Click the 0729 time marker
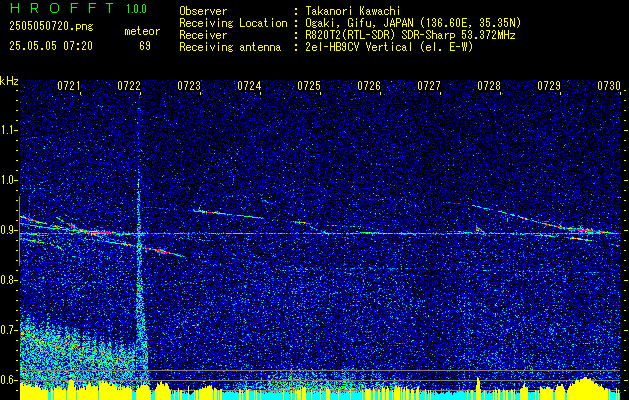Screen dimensions: 629x400 point(549,86)
